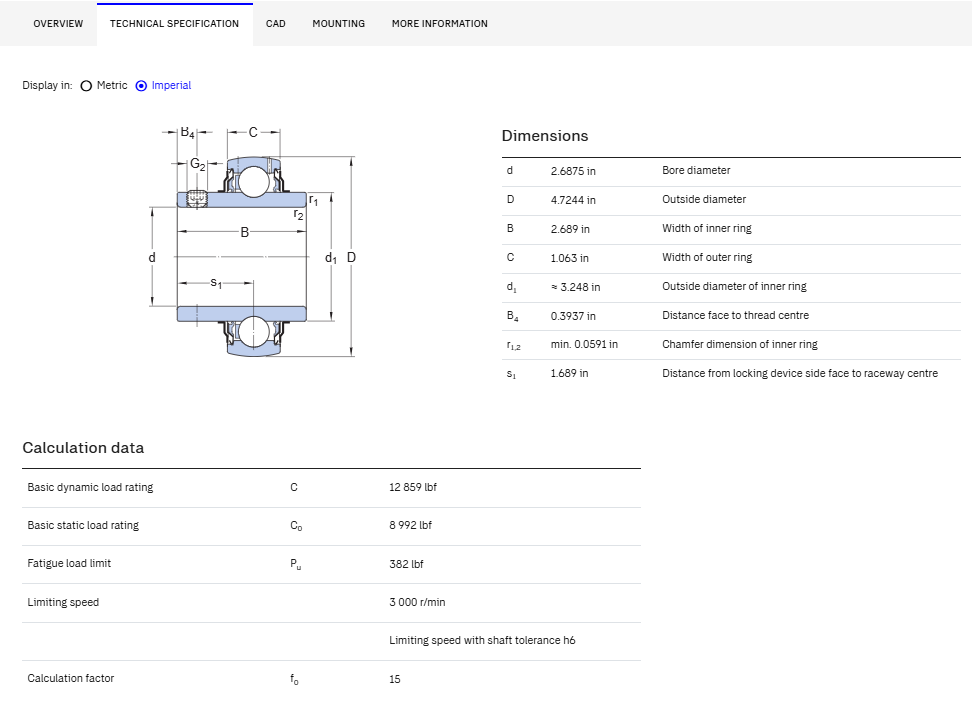Click the value ≈ 3.248 in
The image size is (972, 705).
(x=575, y=287)
